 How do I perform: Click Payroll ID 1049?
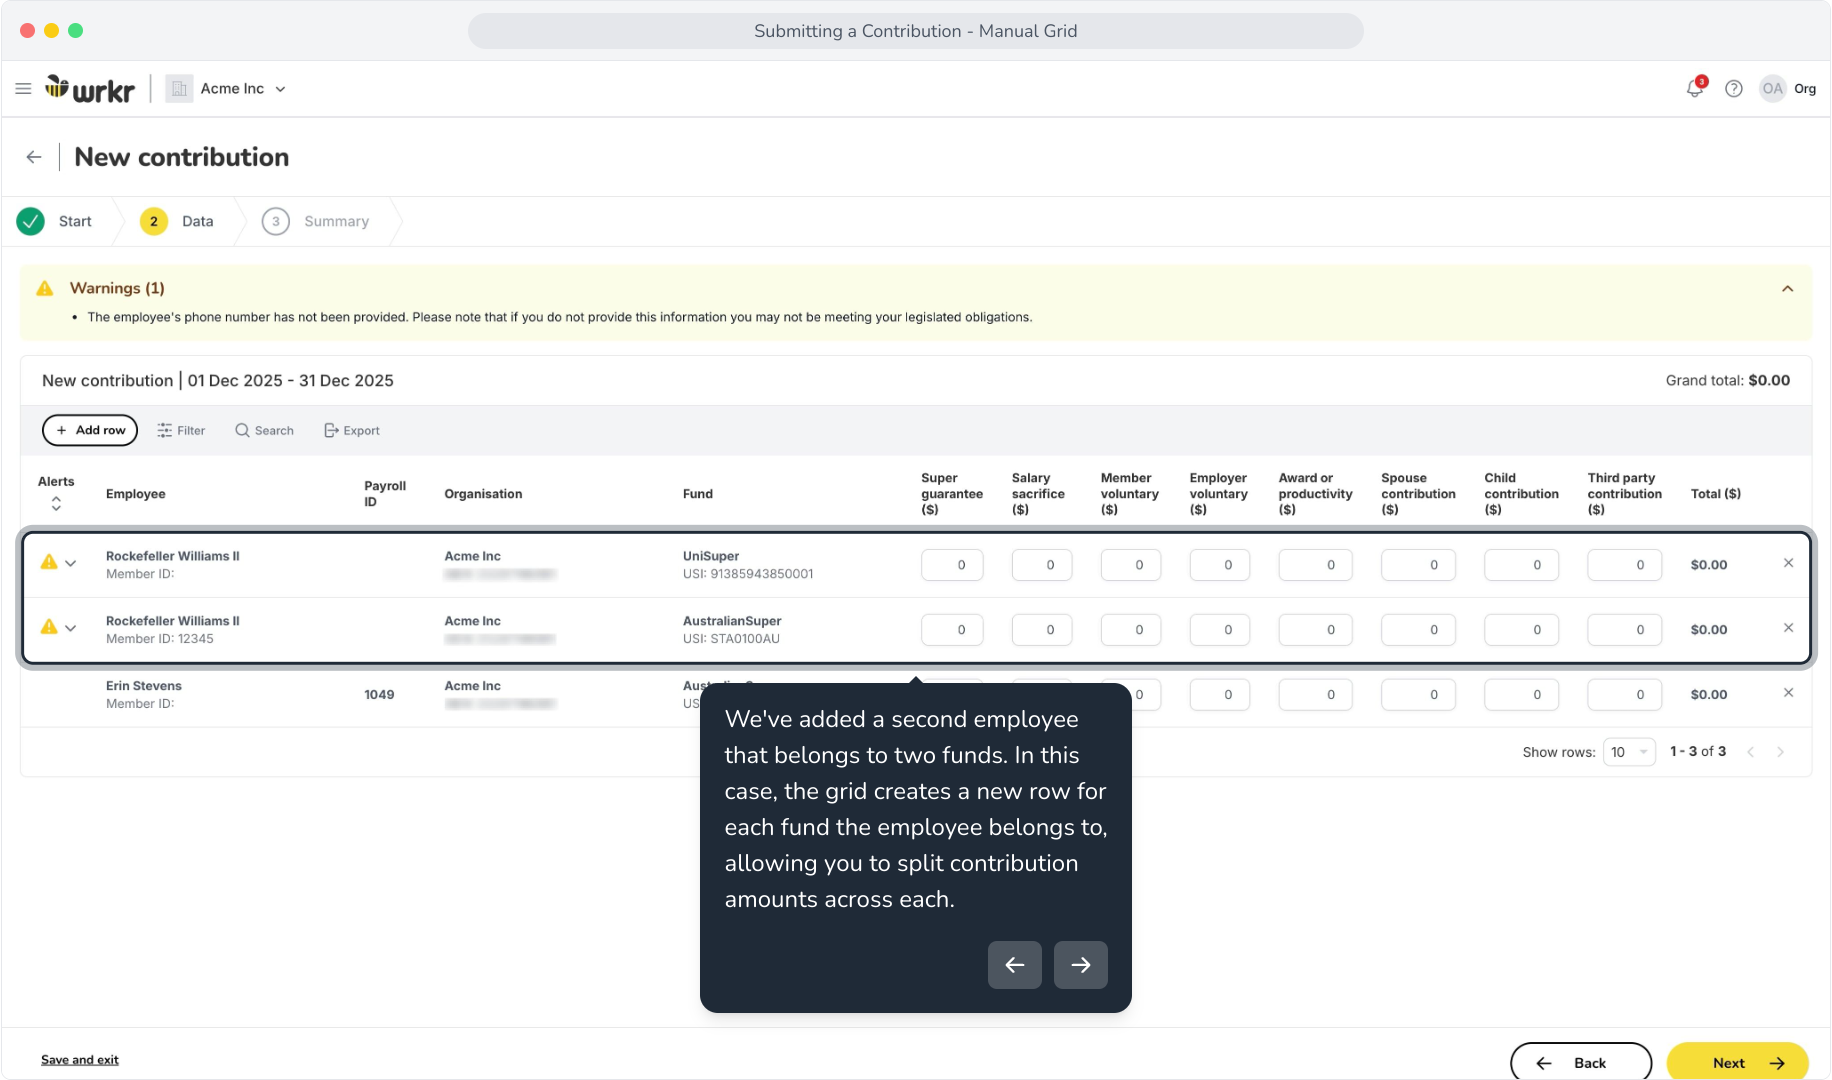click(x=379, y=695)
